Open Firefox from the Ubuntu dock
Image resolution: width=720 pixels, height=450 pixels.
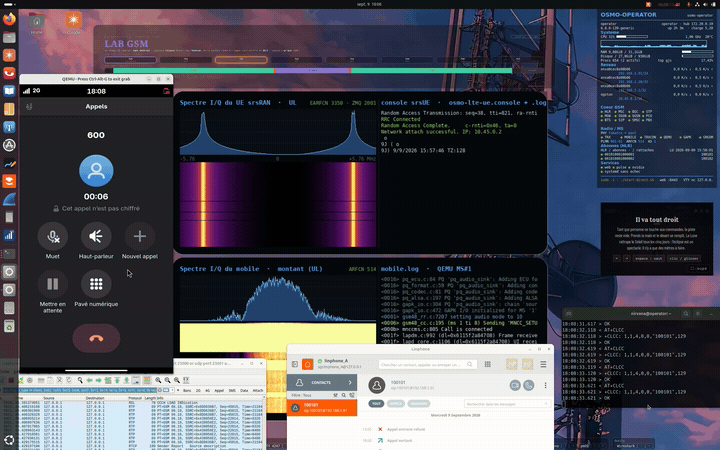9,19
